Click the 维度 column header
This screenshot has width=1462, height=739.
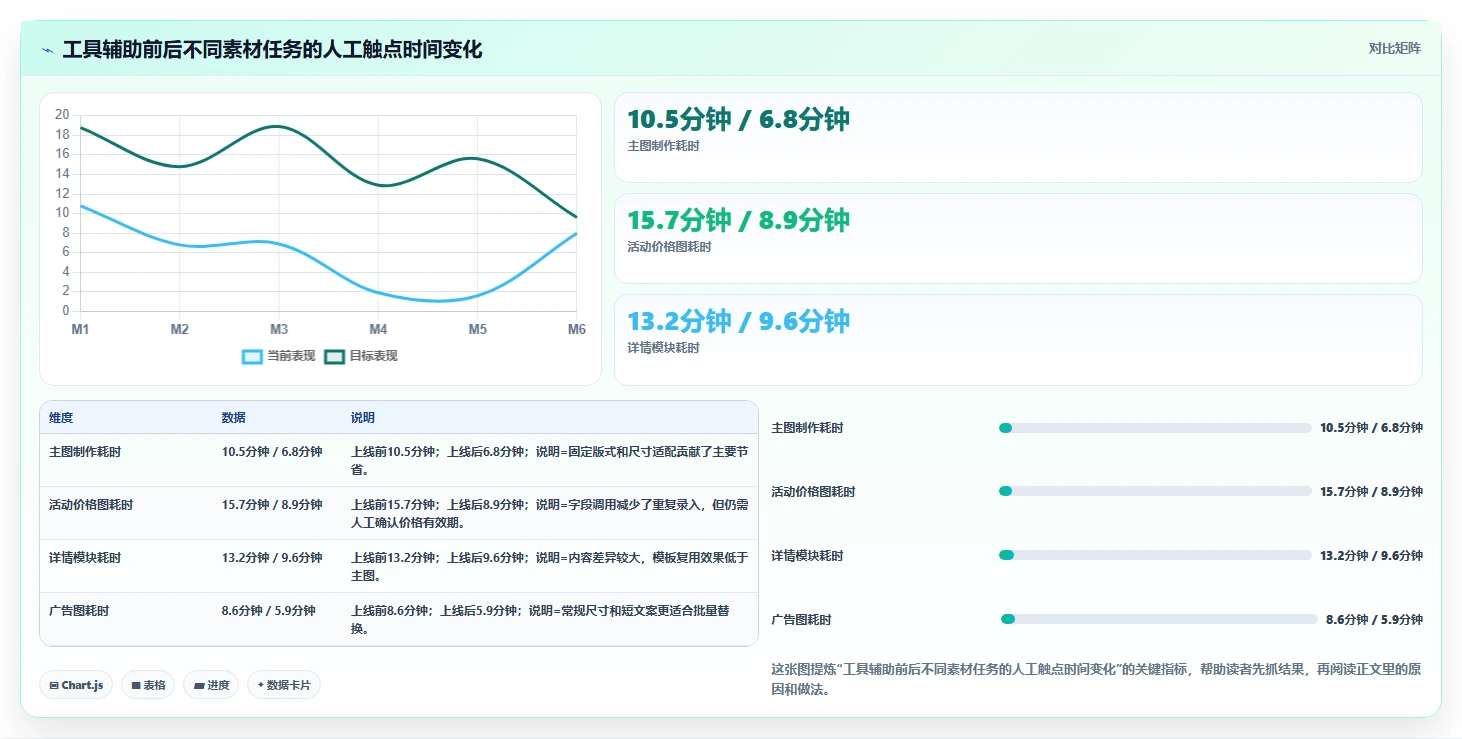[x=61, y=418]
